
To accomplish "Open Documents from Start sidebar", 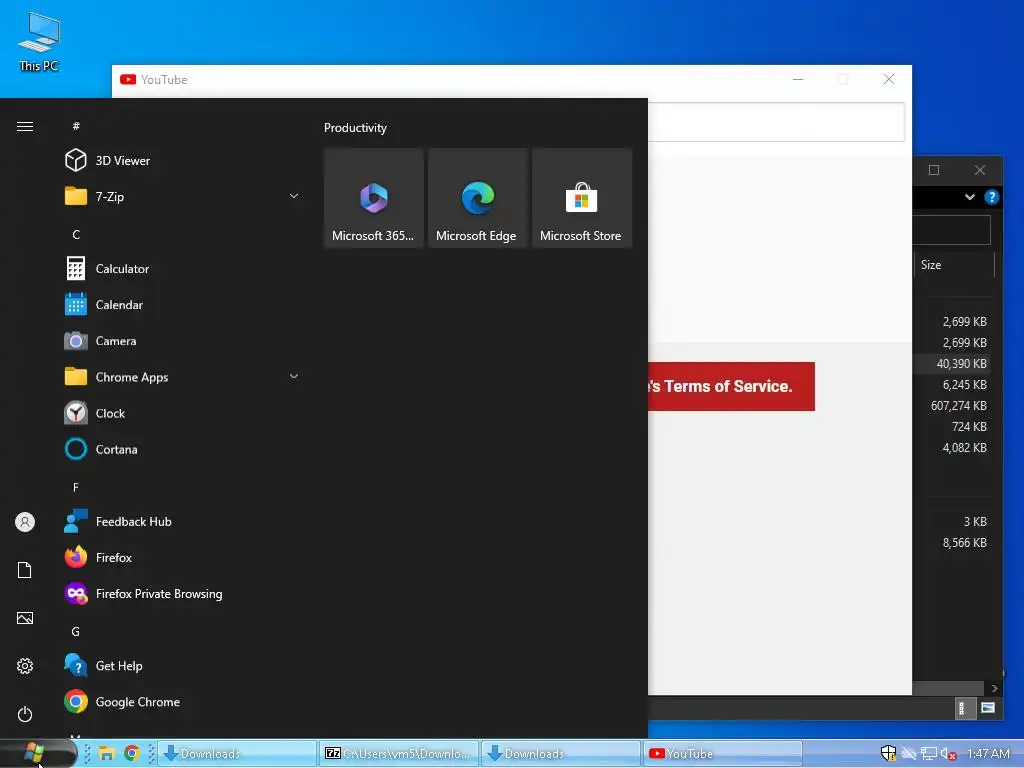I will (25, 570).
